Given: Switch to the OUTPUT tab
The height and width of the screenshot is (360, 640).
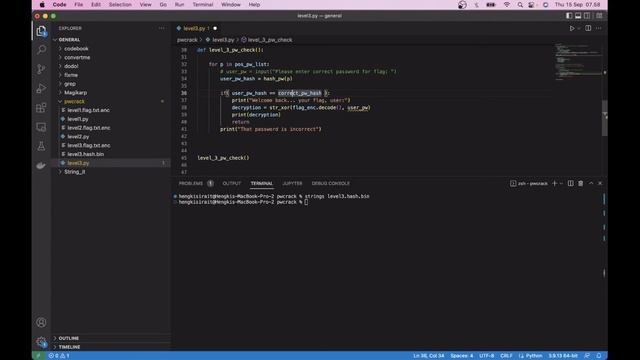Looking at the screenshot, I should pyautogui.click(x=231, y=184).
